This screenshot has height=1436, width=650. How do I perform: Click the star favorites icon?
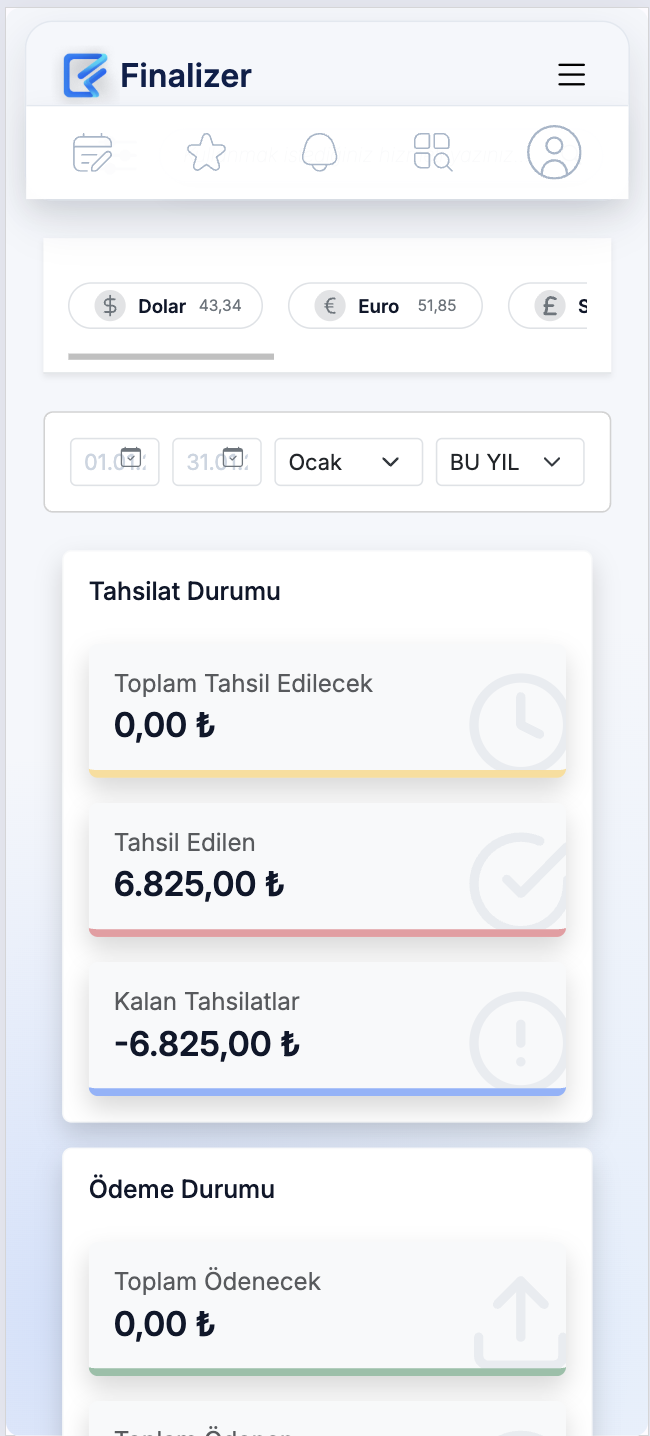coord(206,152)
